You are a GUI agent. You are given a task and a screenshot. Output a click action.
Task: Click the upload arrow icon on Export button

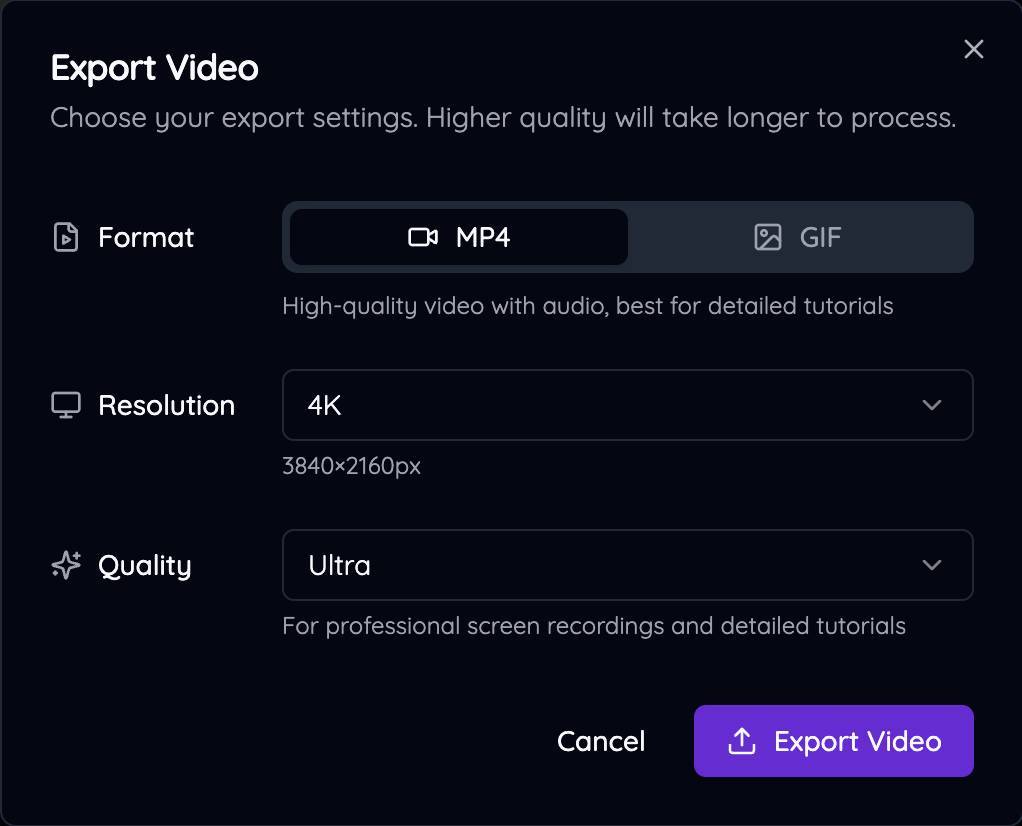[741, 741]
